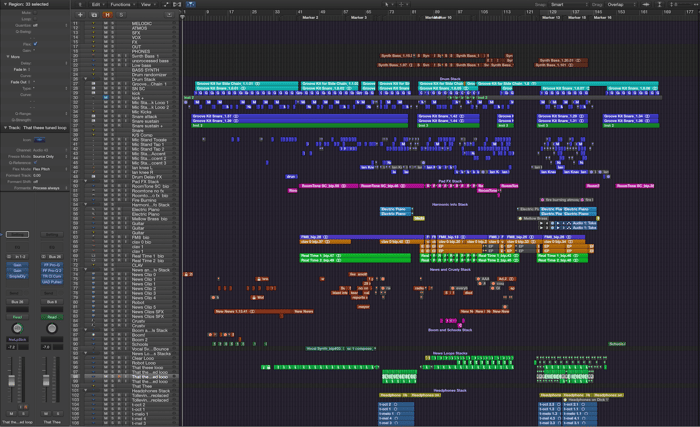This screenshot has height=427, width=700.
Task: Toggle the global Solo S button in track header
Action: pos(121,15)
